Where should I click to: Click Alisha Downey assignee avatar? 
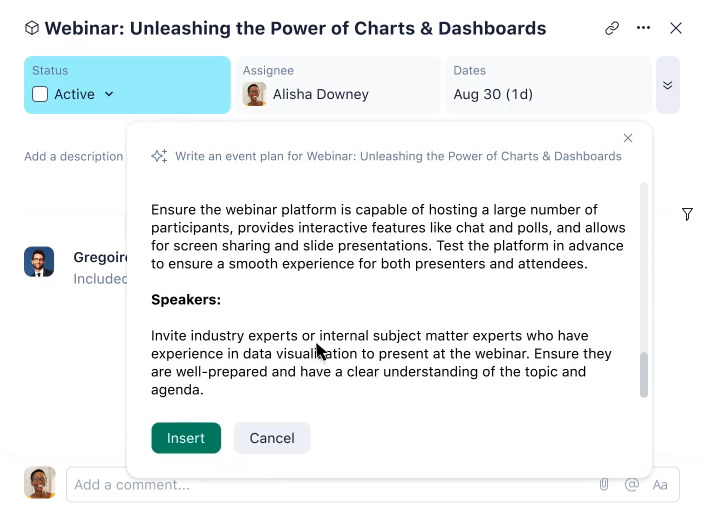[x=254, y=94]
